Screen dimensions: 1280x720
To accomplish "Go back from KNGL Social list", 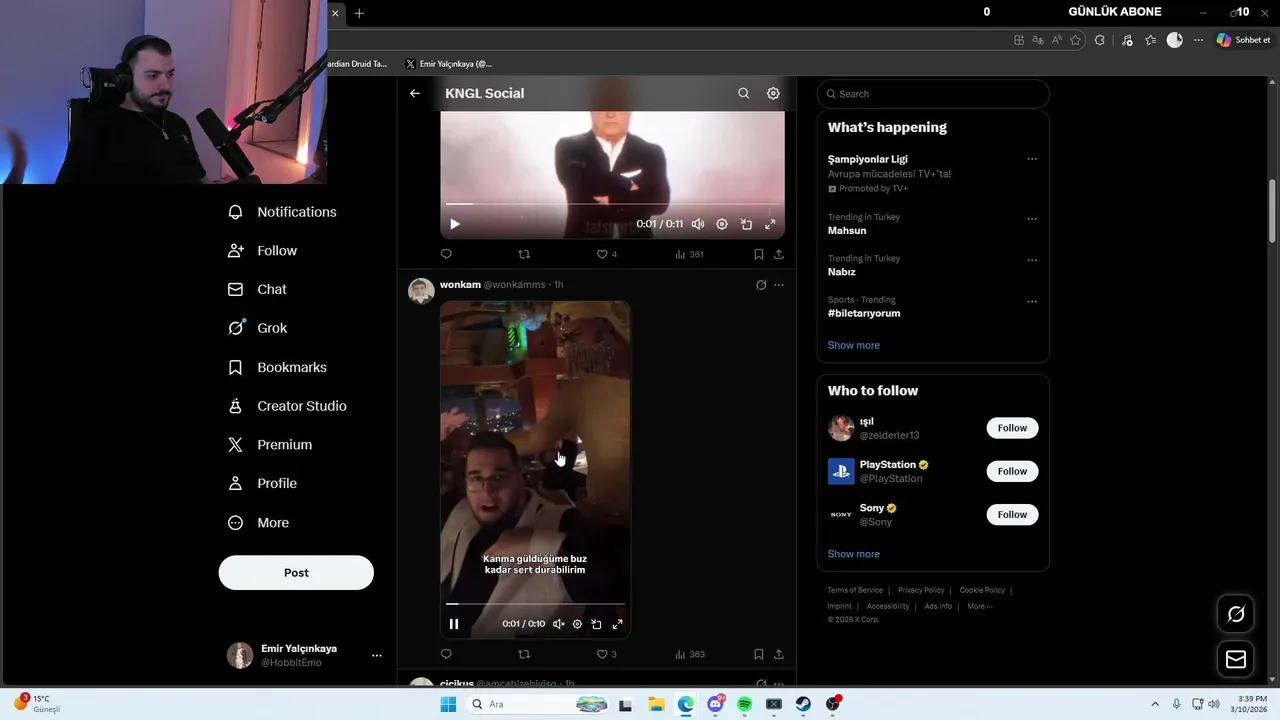I will (x=415, y=93).
